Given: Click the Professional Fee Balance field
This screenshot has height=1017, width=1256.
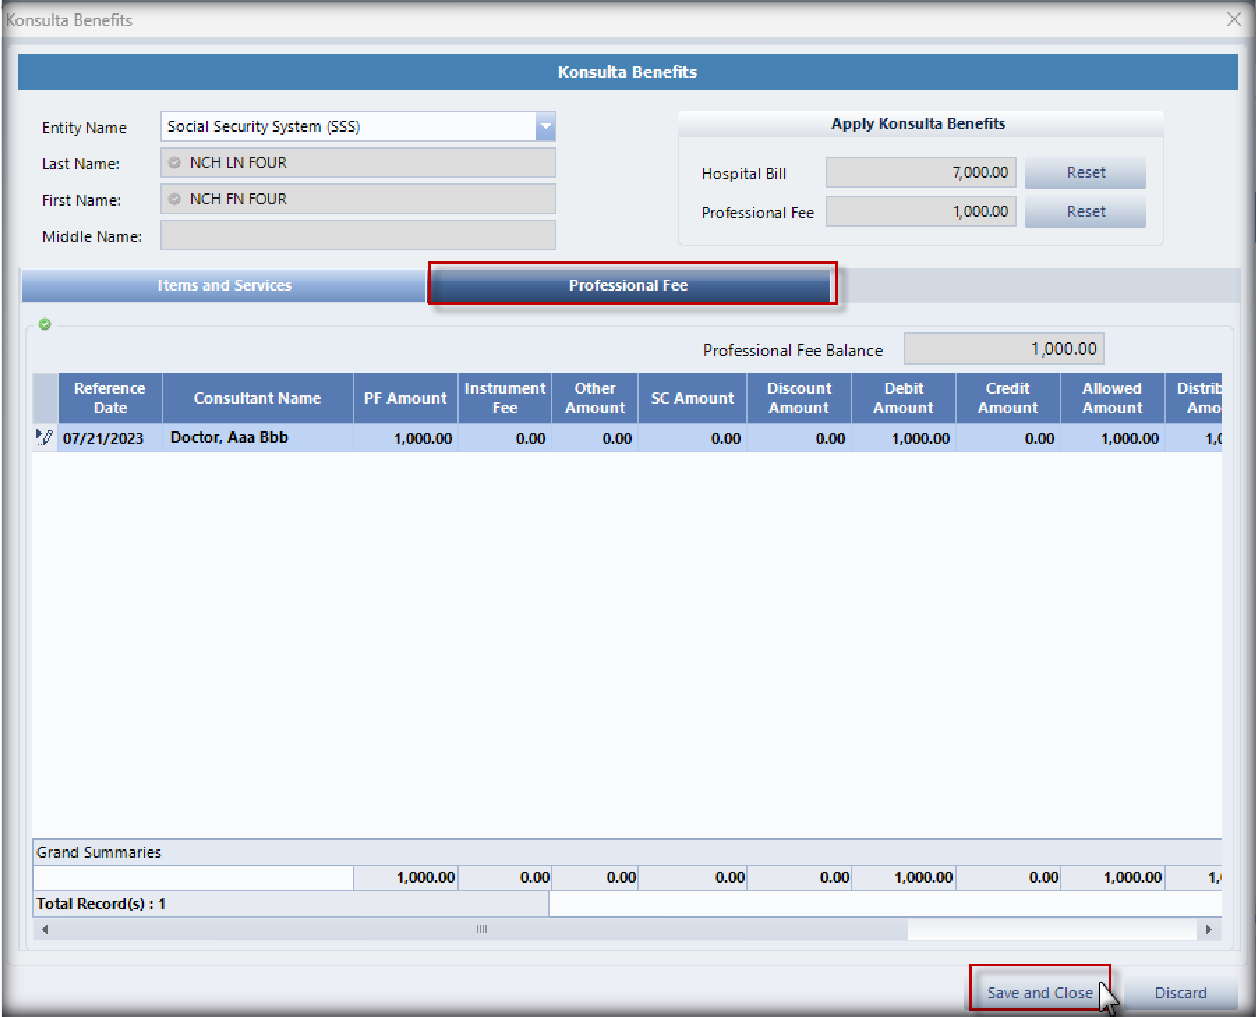Looking at the screenshot, I should point(1003,349).
